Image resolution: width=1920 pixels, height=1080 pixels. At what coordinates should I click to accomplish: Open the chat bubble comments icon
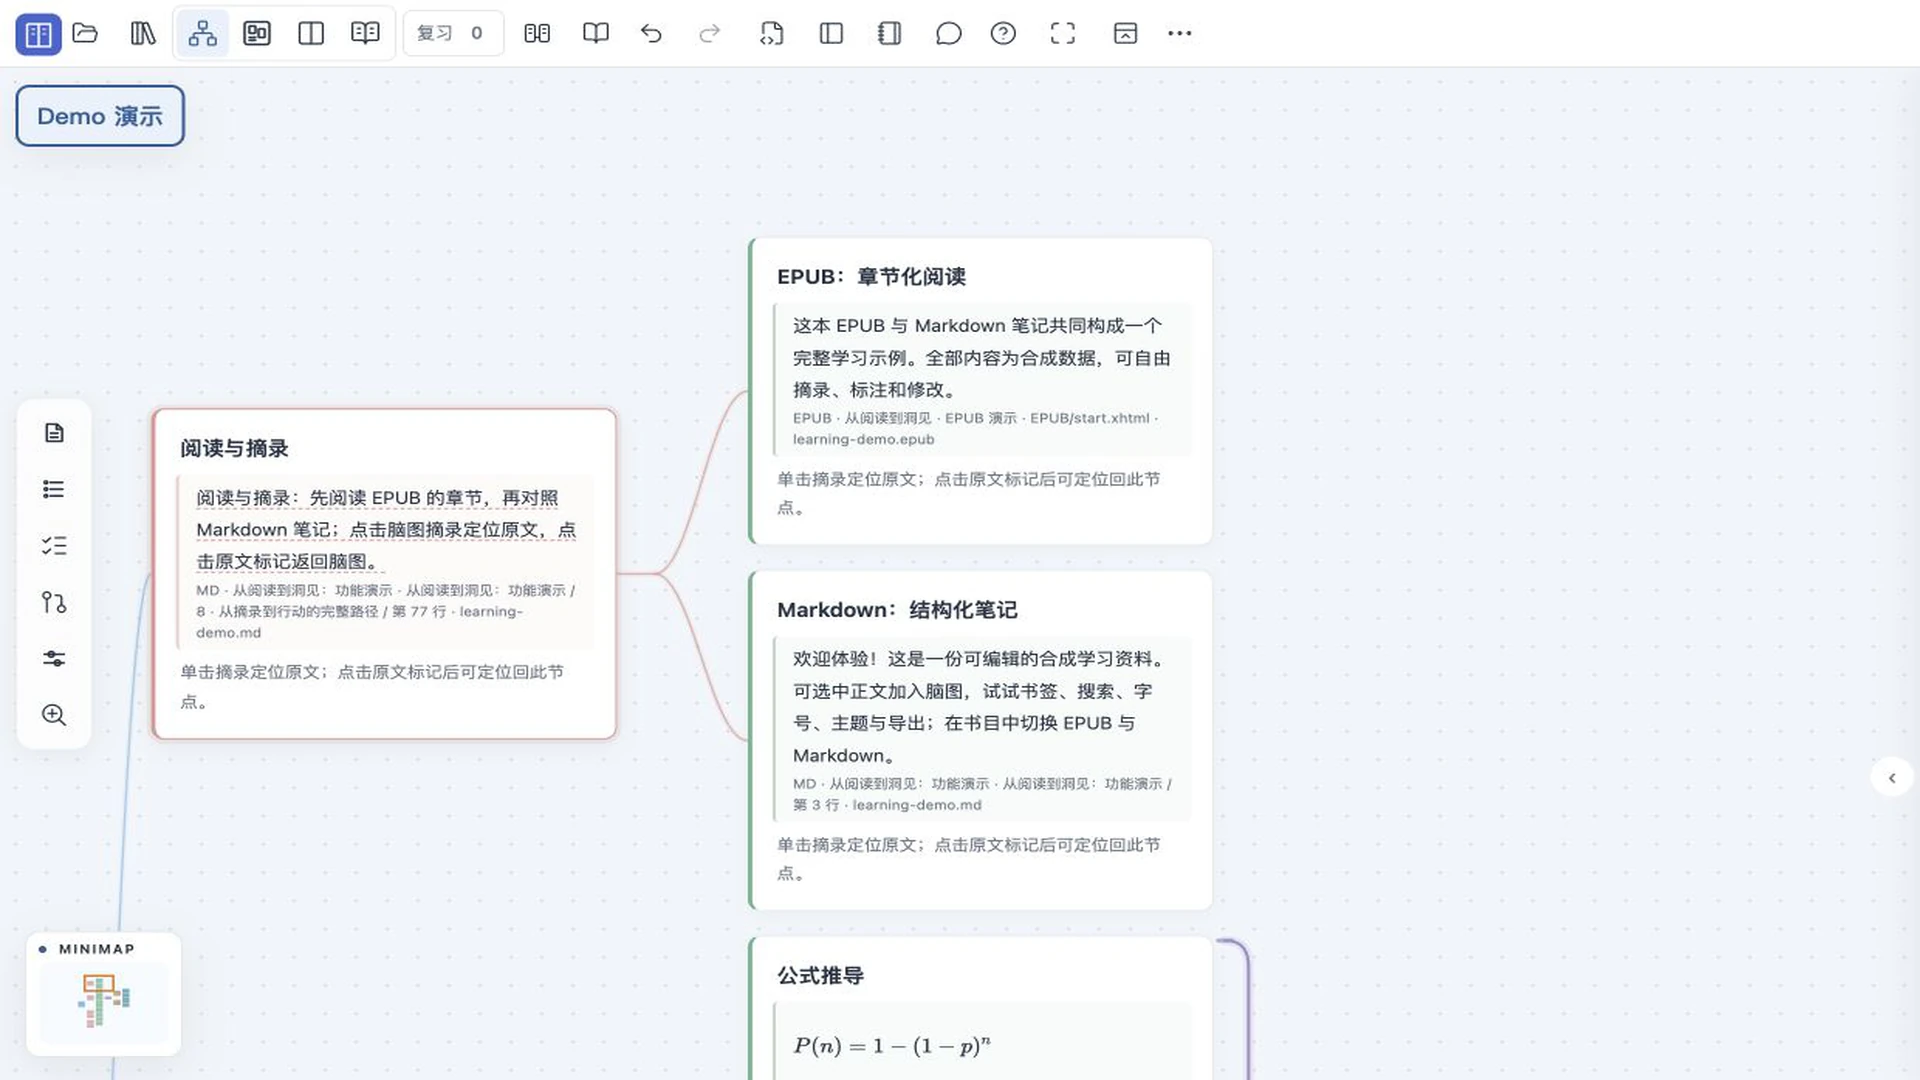tap(948, 34)
